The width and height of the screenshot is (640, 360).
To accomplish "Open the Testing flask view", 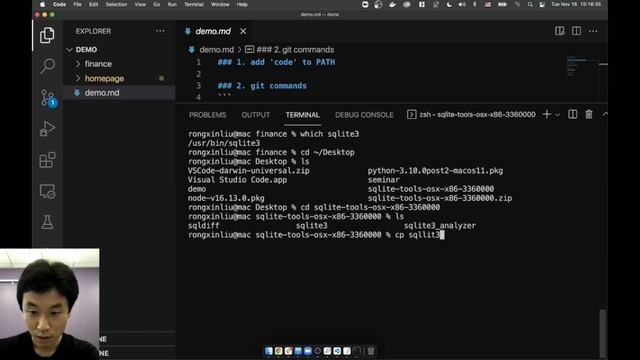I will point(47,222).
